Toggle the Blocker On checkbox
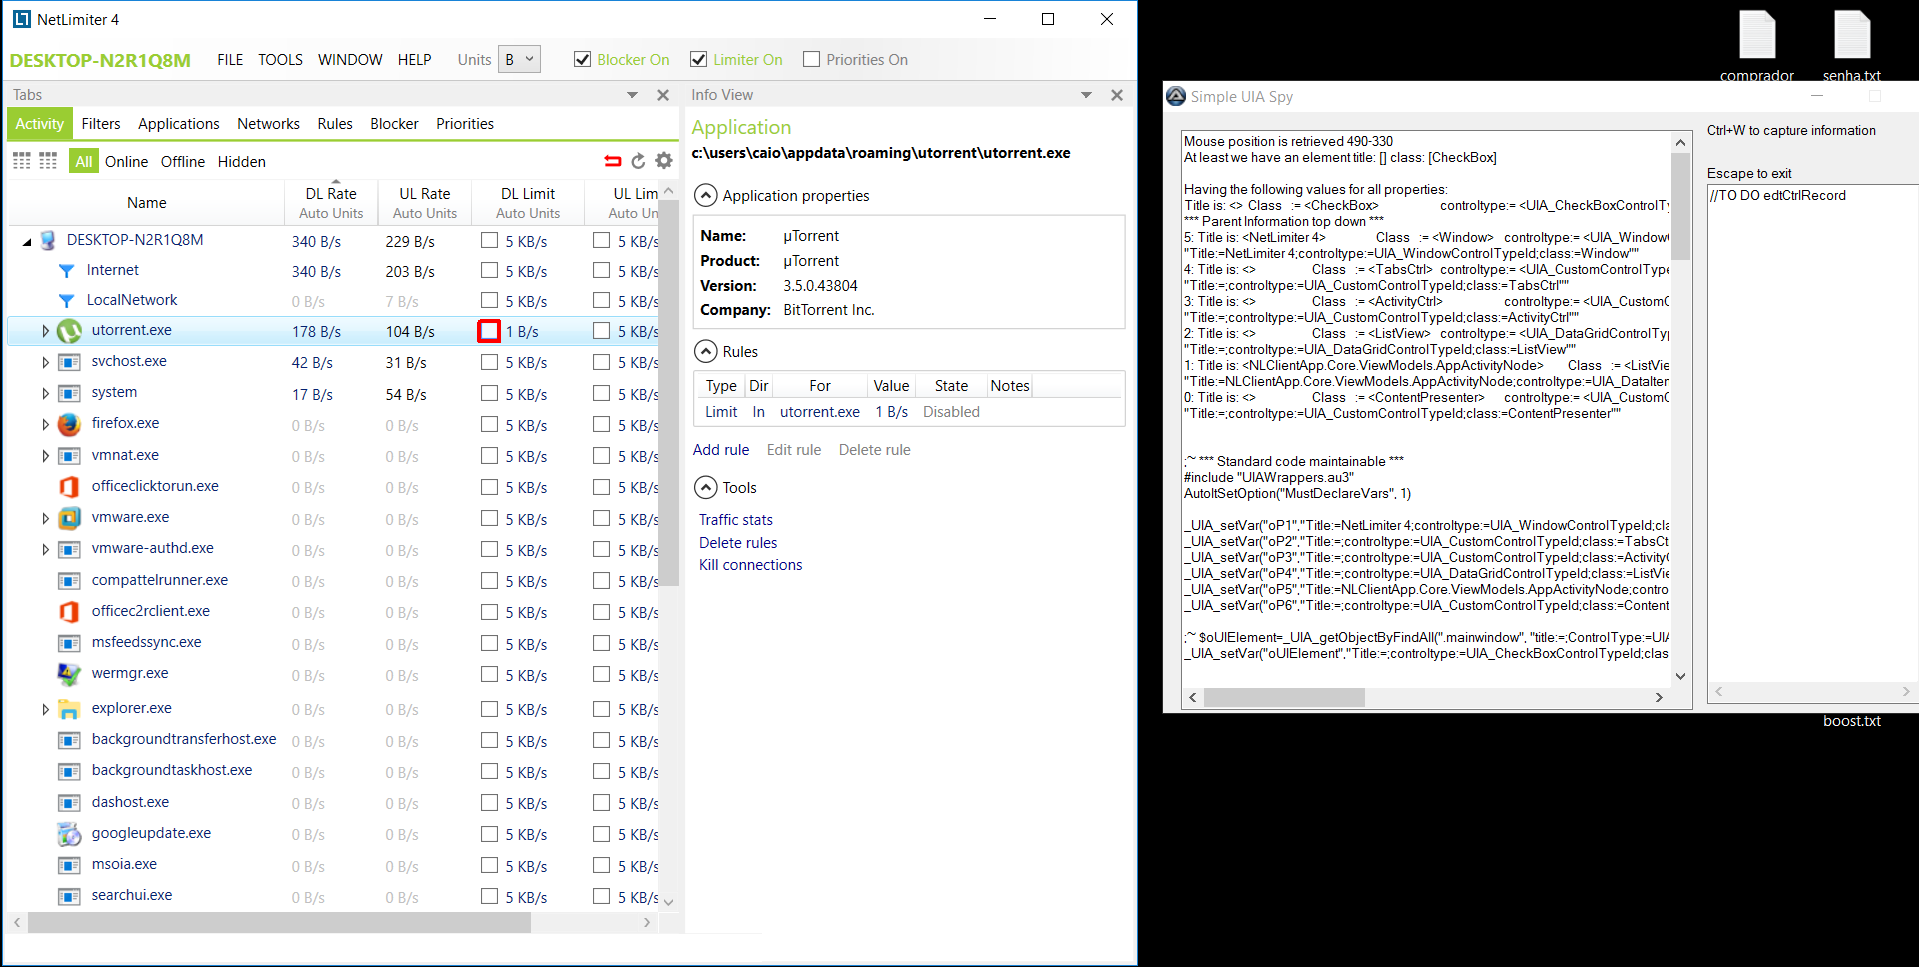Image resolution: width=1919 pixels, height=967 pixels. click(582, 59)
